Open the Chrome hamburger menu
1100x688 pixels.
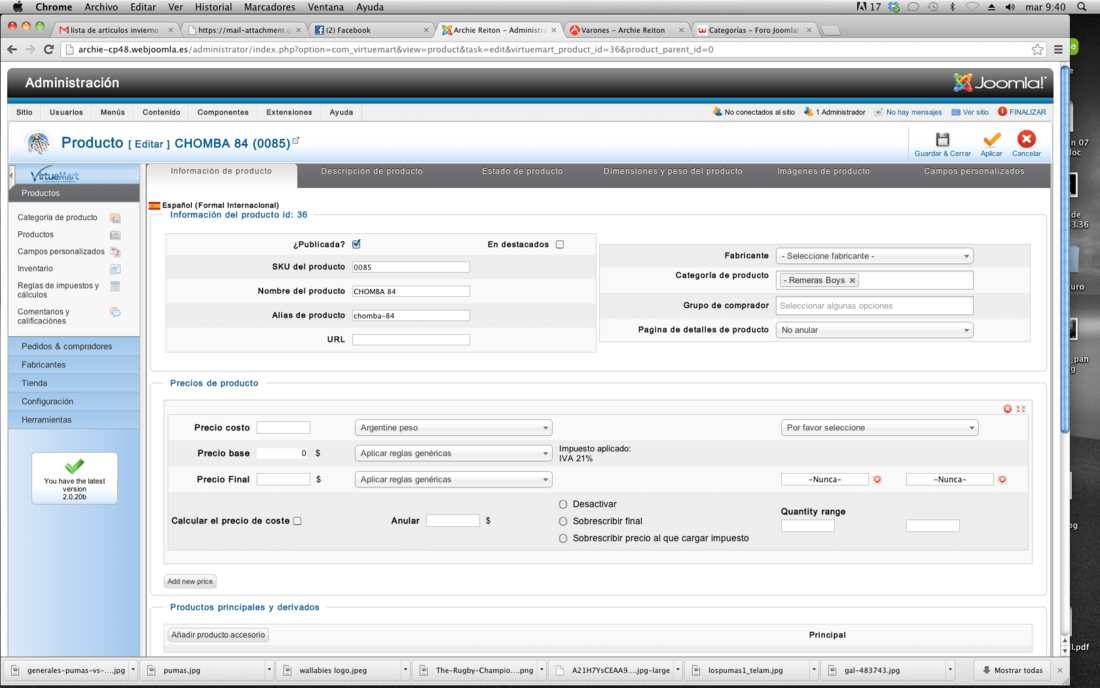[x=1058, y=49]
